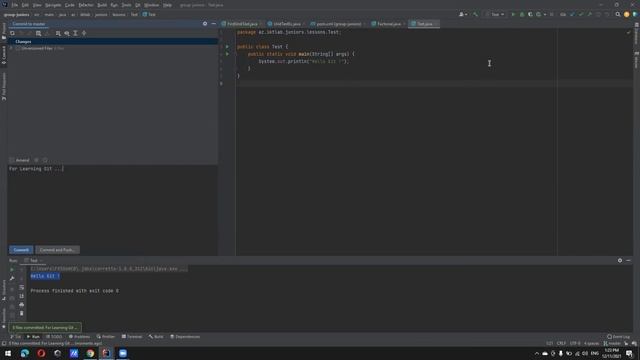Open the Event Log in status bar
This screenshot has height=360, width=640.
point(618,337)
